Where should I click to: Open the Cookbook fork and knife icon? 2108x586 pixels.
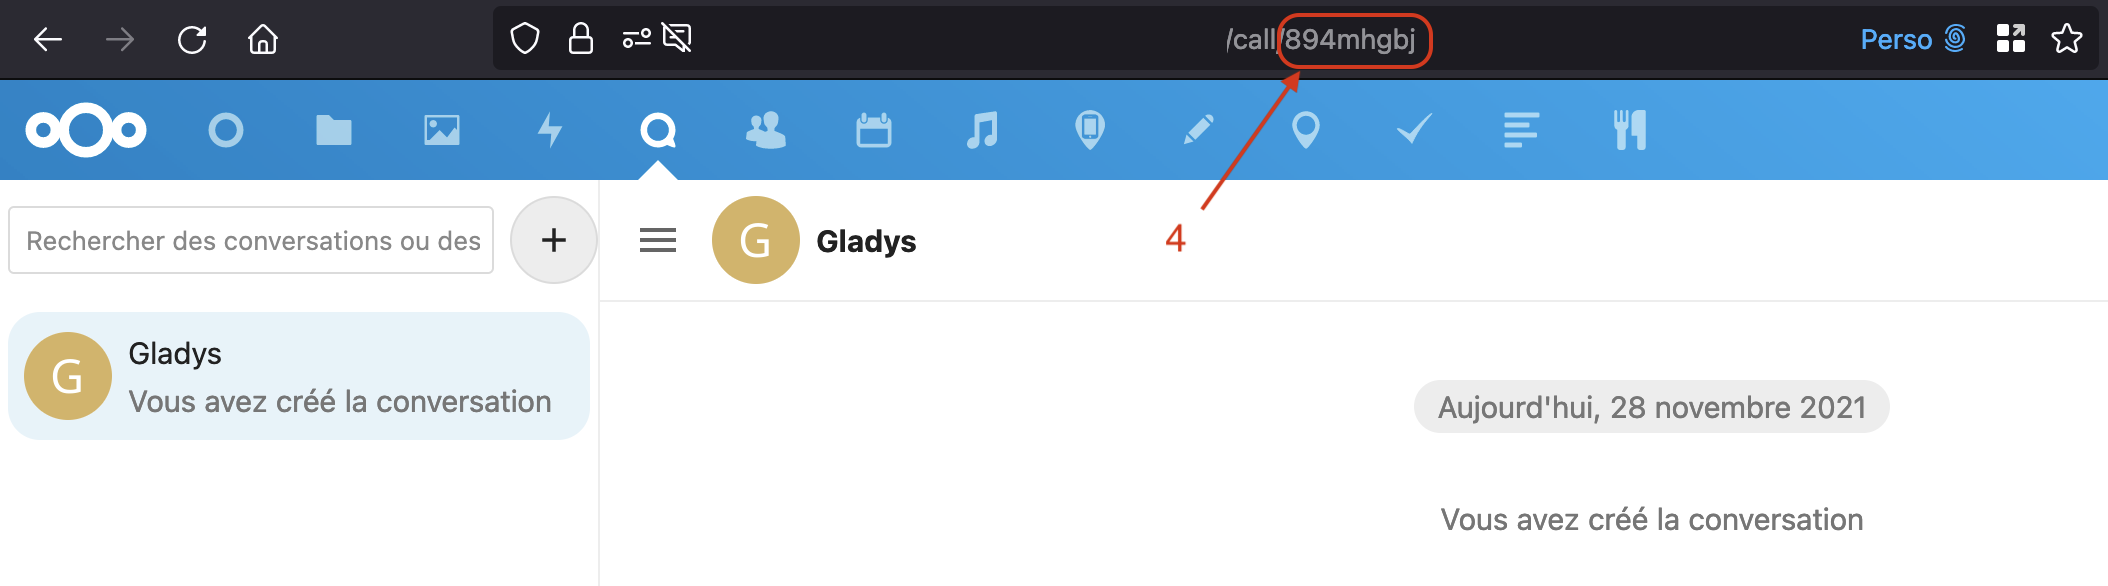coord(1630,130)
